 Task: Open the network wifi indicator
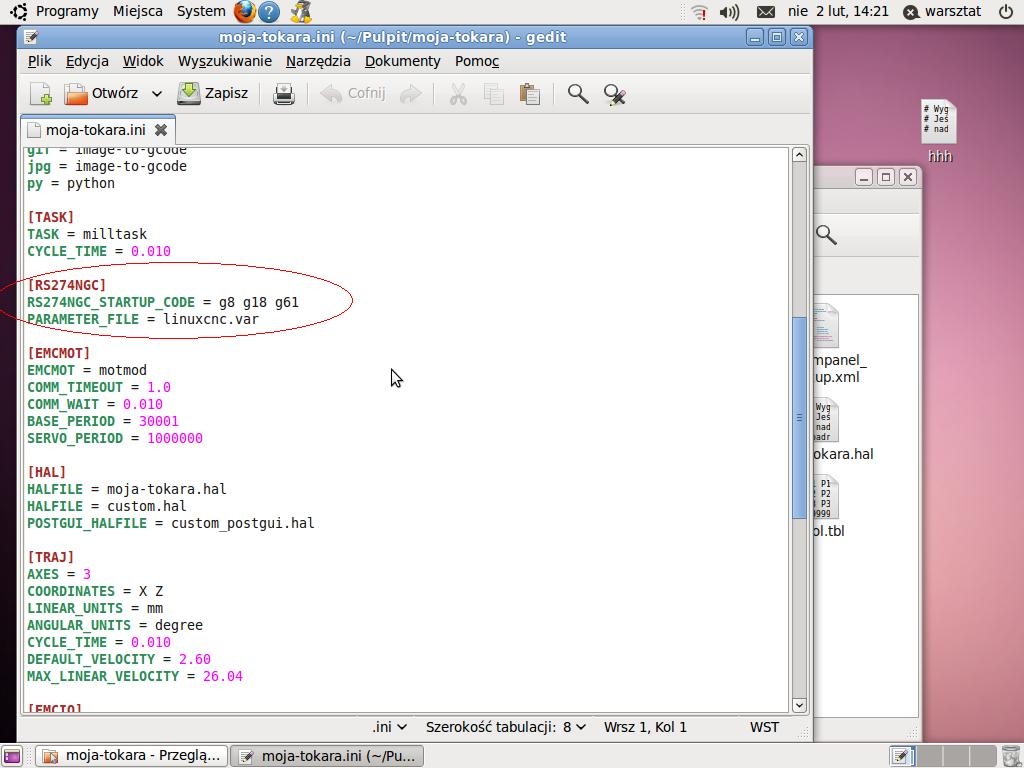(x=699, y=12)
